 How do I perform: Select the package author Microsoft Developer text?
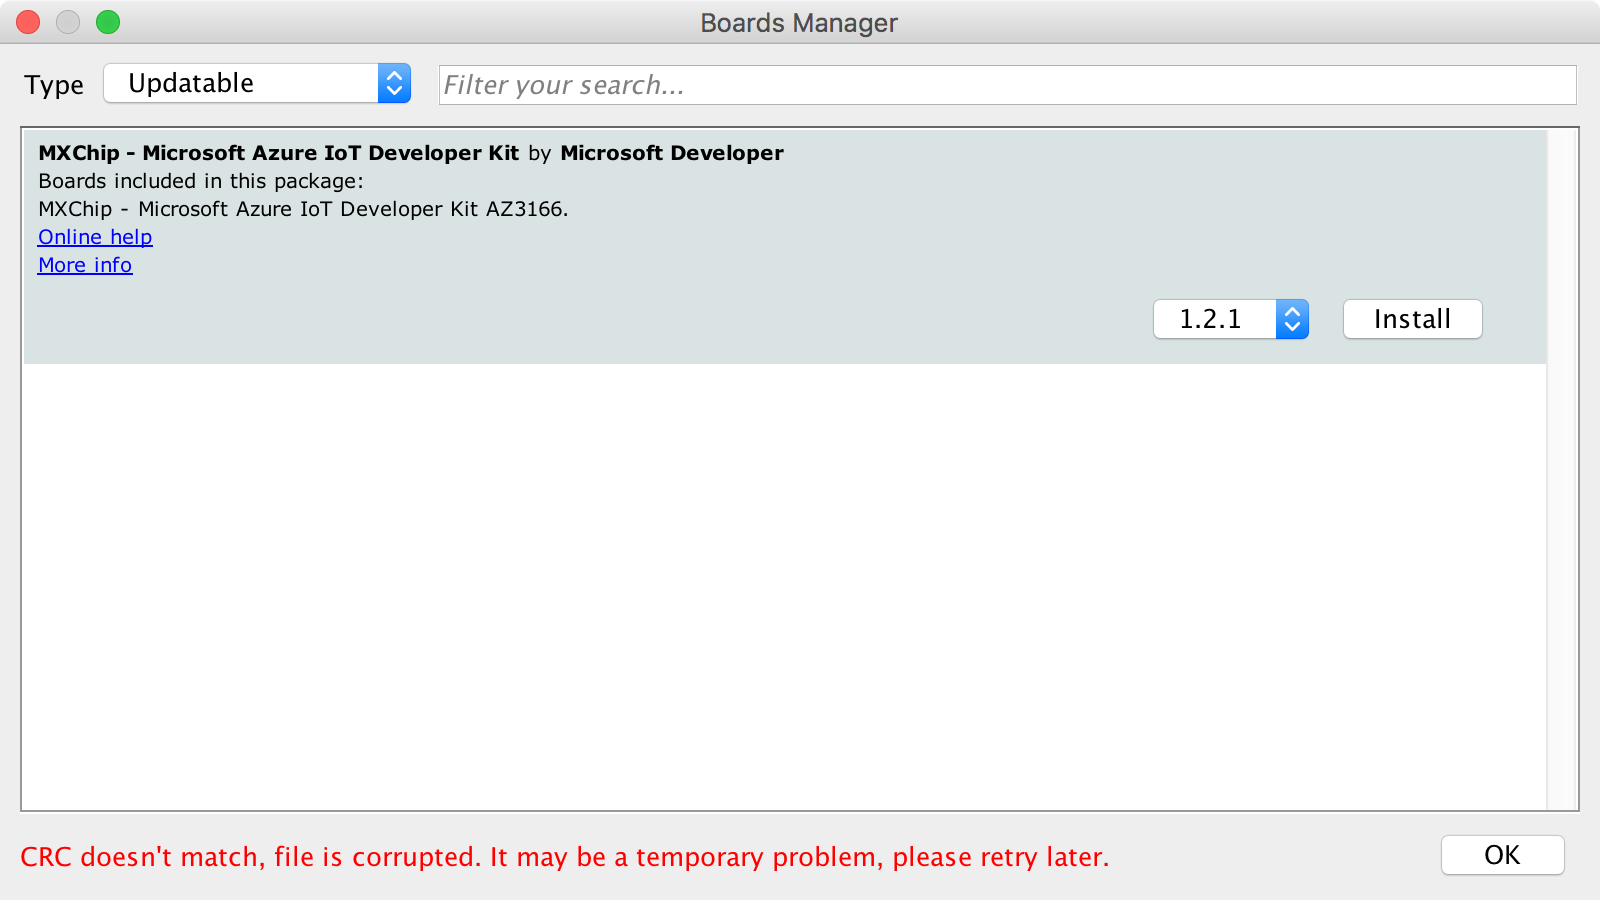(671, 153)
